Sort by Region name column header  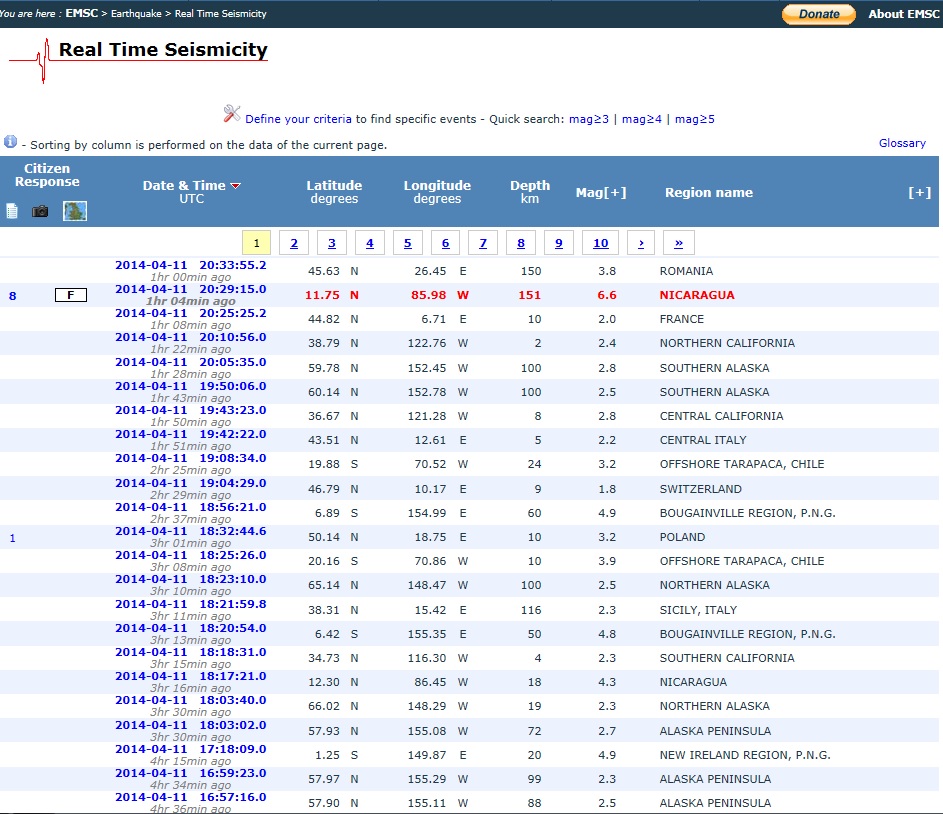[709, 192]
